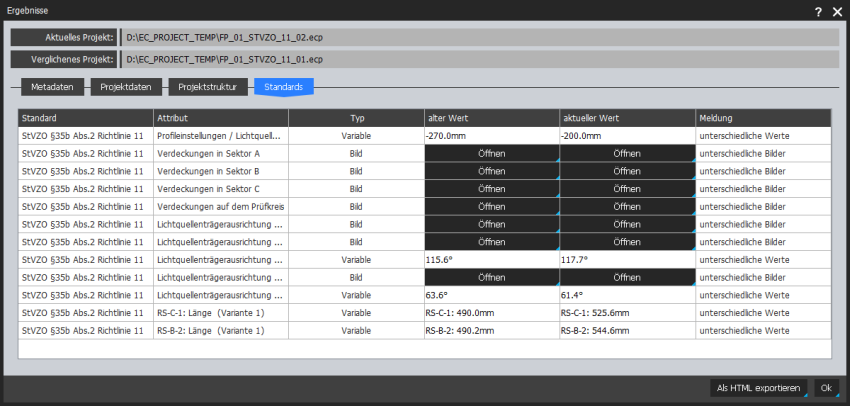Click the Profileinstellungen / Lichtquell... attribute cell
Image resolution: width=850 pixels, height=406 pixels.
pos(221,136)
